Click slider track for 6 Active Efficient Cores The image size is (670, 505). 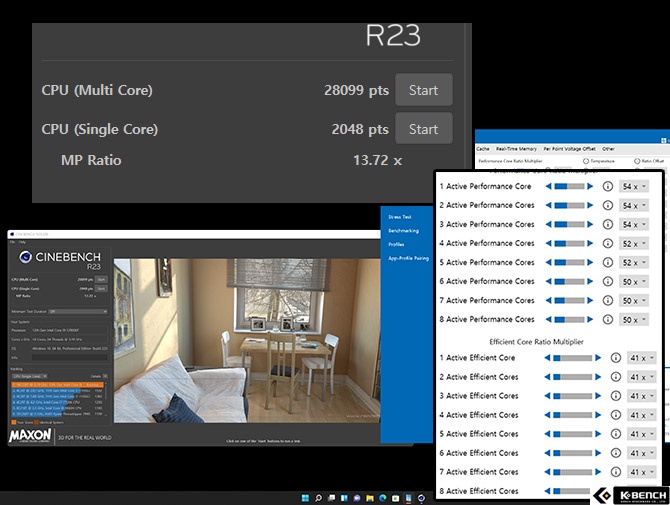click(573, 453)
